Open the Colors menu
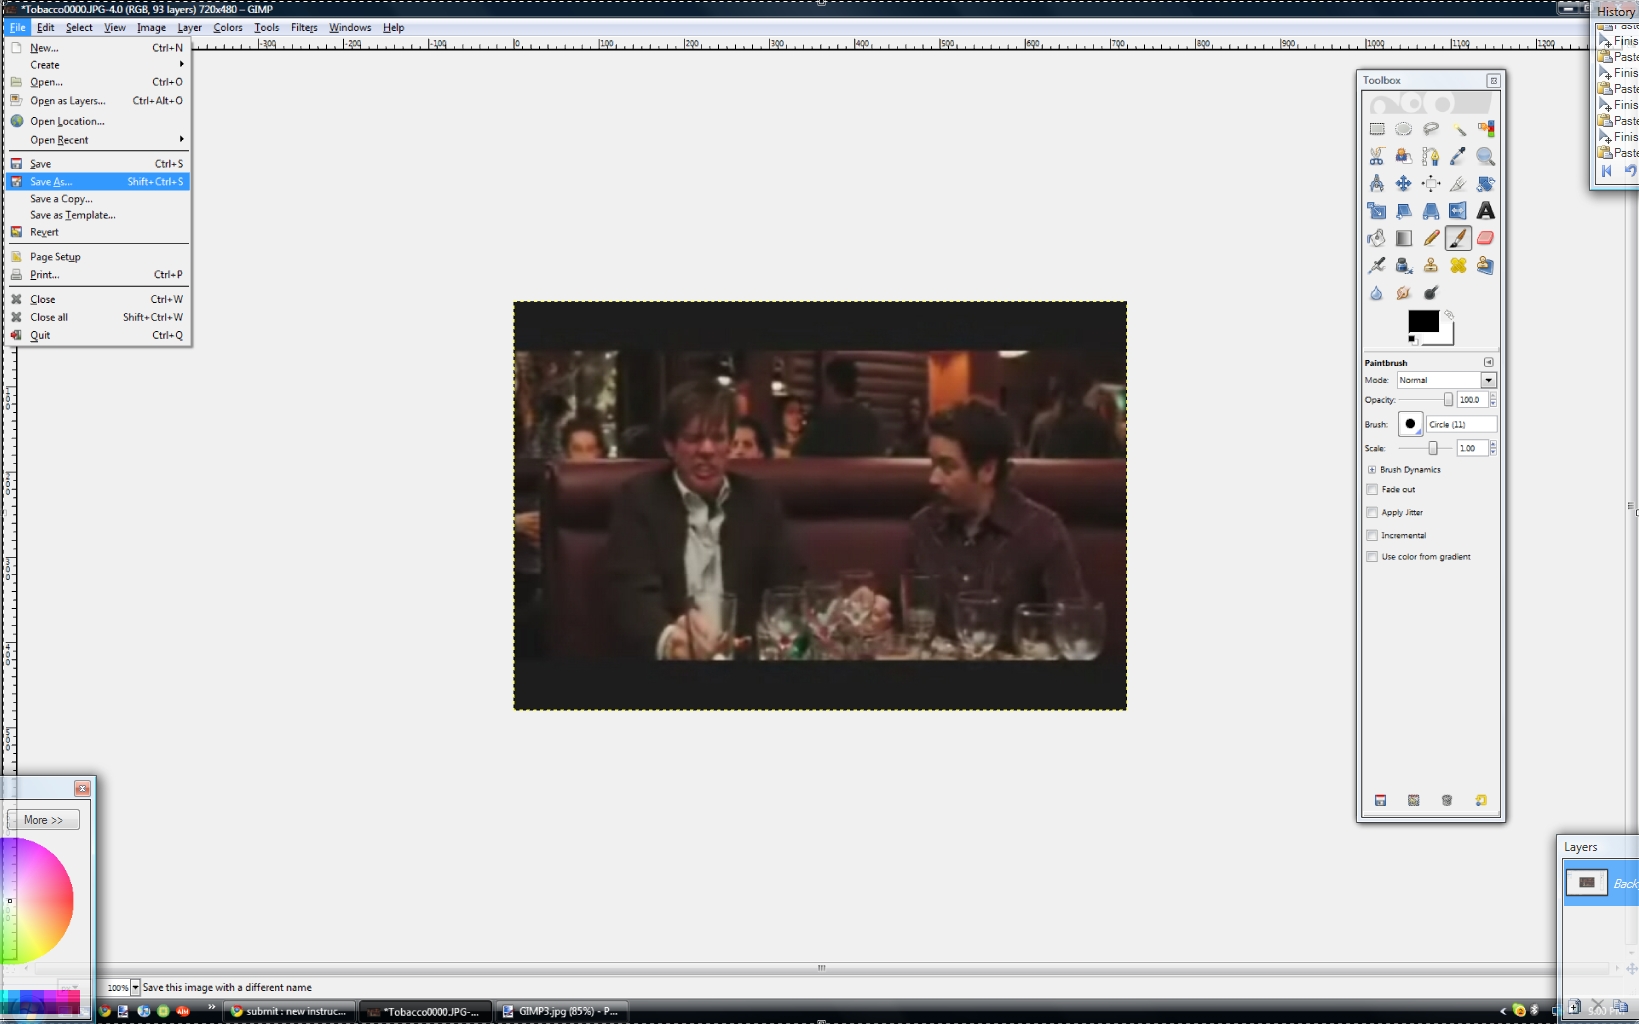 (228, 28)
